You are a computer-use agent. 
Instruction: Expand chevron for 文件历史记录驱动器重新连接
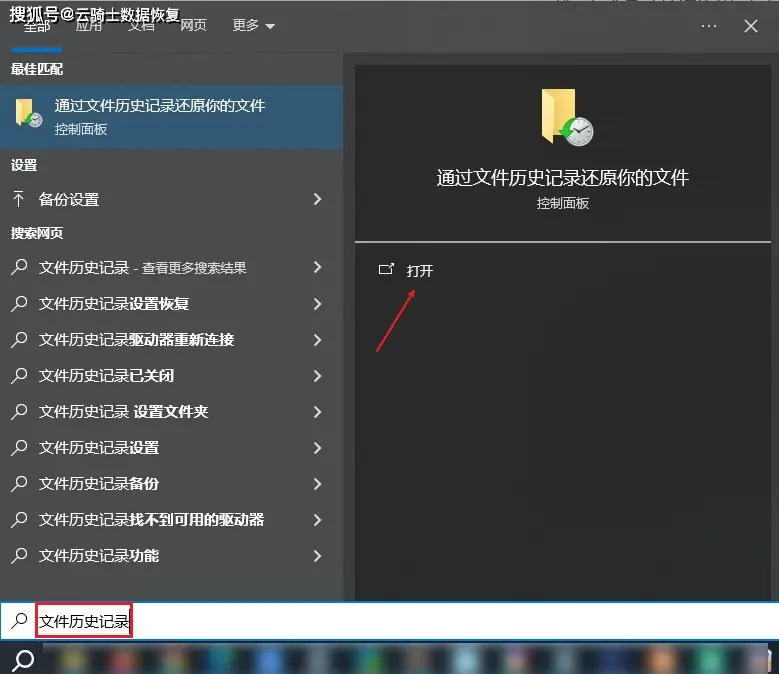[x=318, y=340]
